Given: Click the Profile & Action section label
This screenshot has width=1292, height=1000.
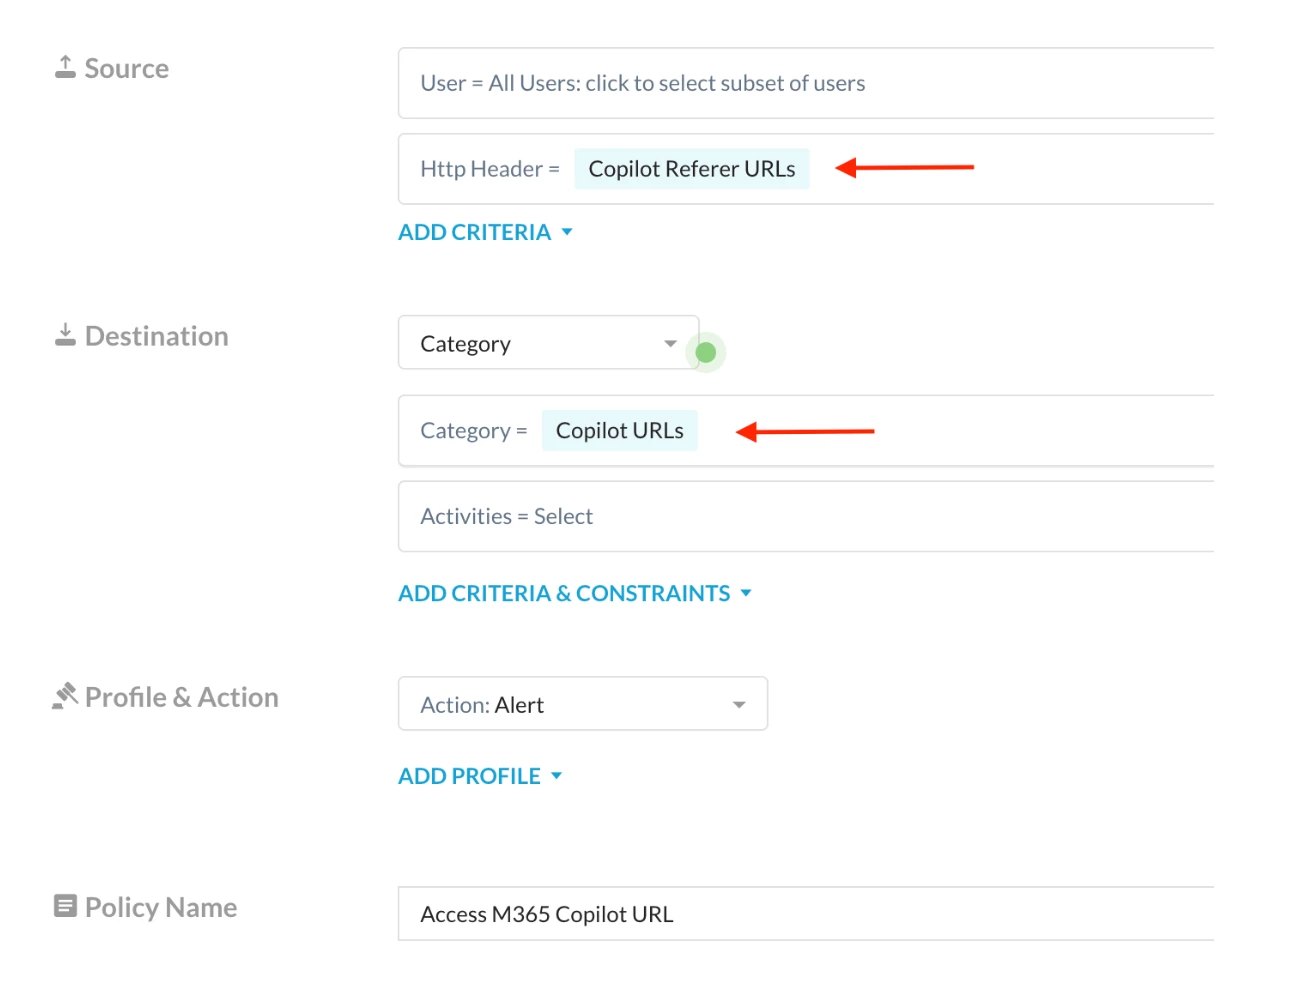Looking at the screenshot, I should [x=182, y=697].
